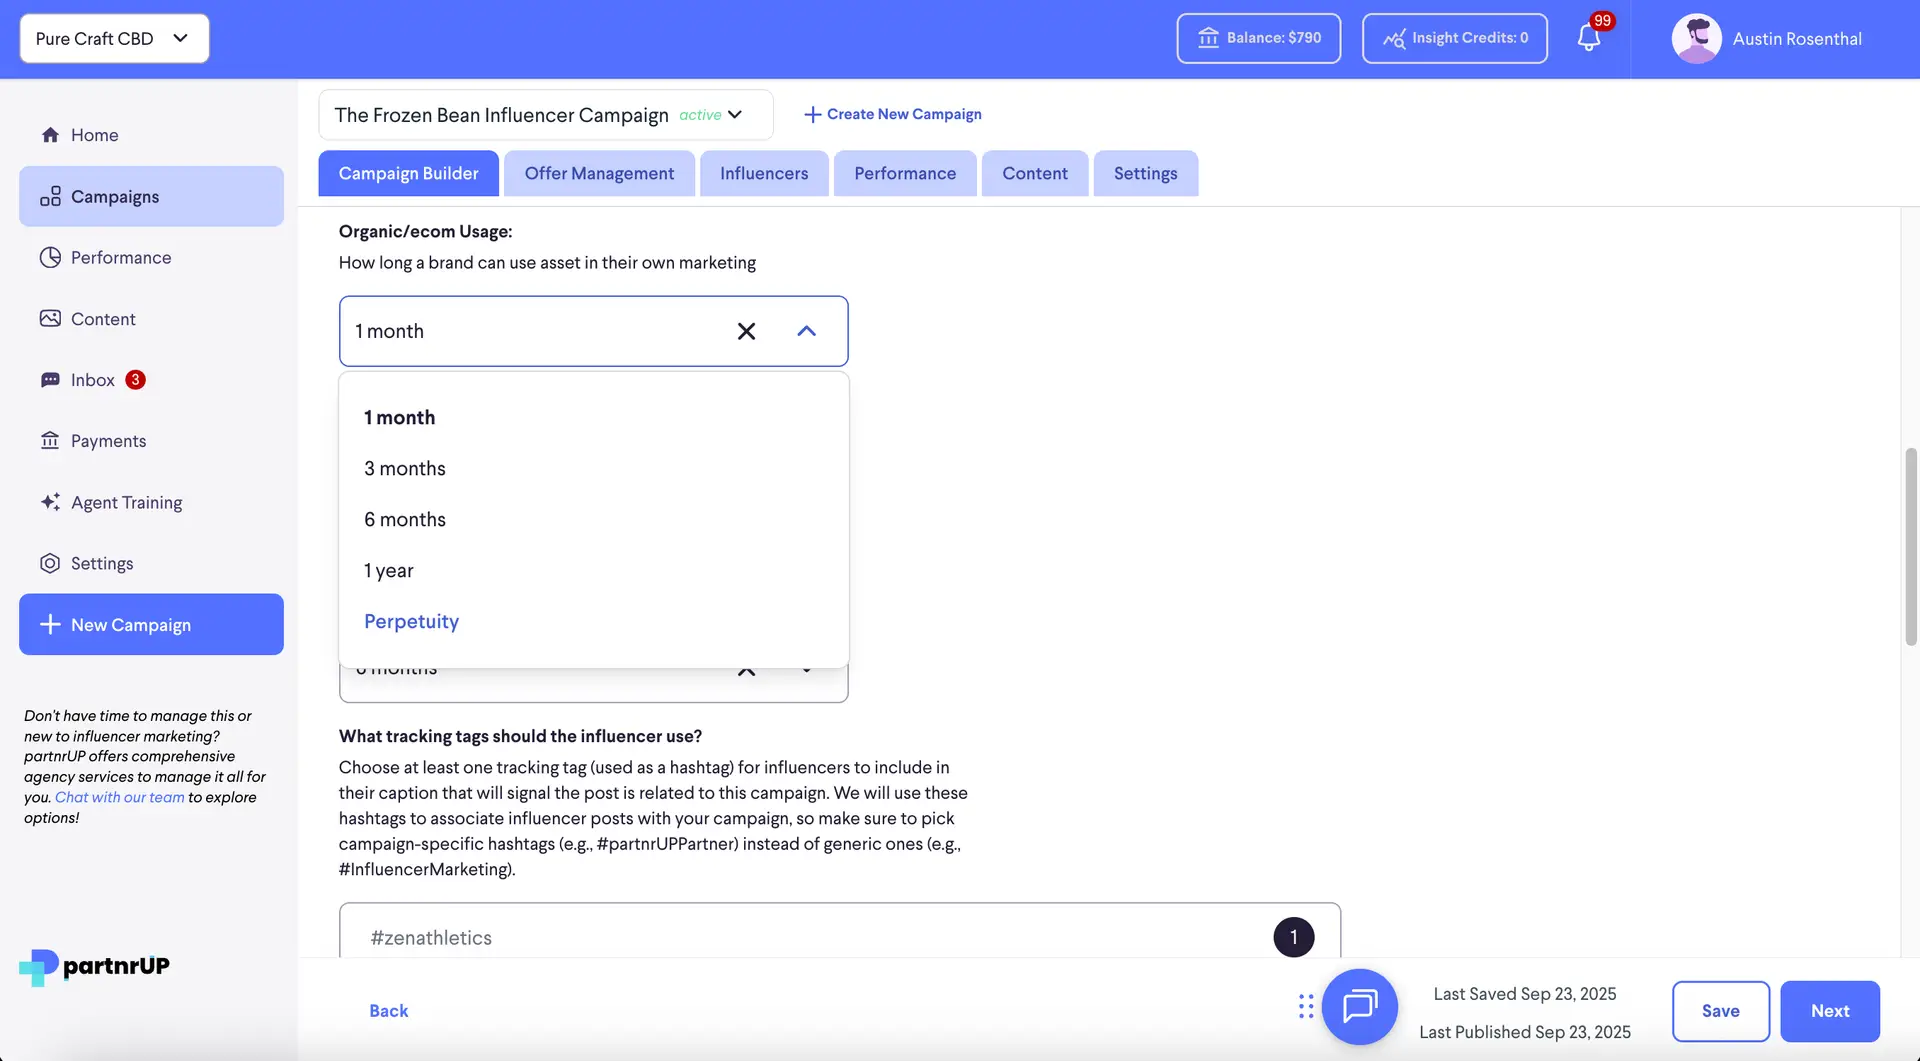Select Perpetuity from the duration options
Viewport: 1920px width, 1061px height.
click(x=411, y=621)
